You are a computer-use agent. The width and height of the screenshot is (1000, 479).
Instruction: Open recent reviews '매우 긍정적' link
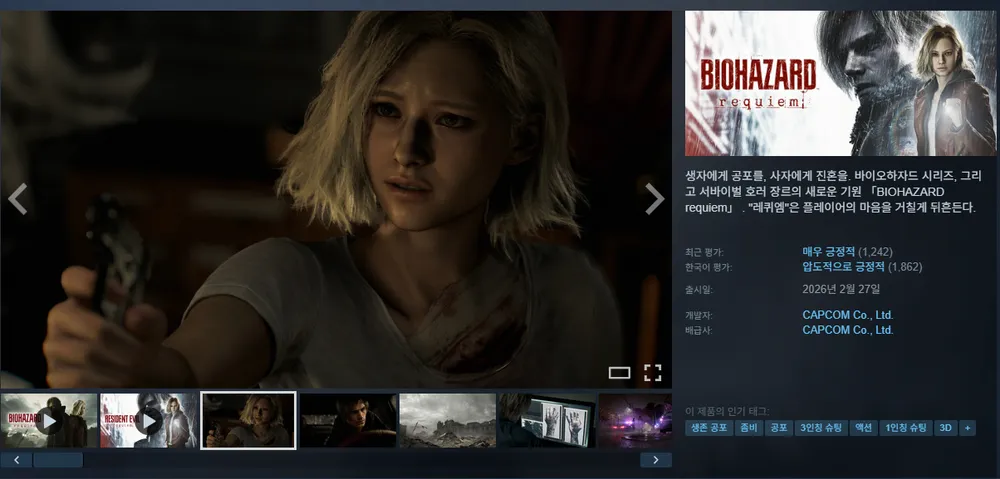pos(828,252)
